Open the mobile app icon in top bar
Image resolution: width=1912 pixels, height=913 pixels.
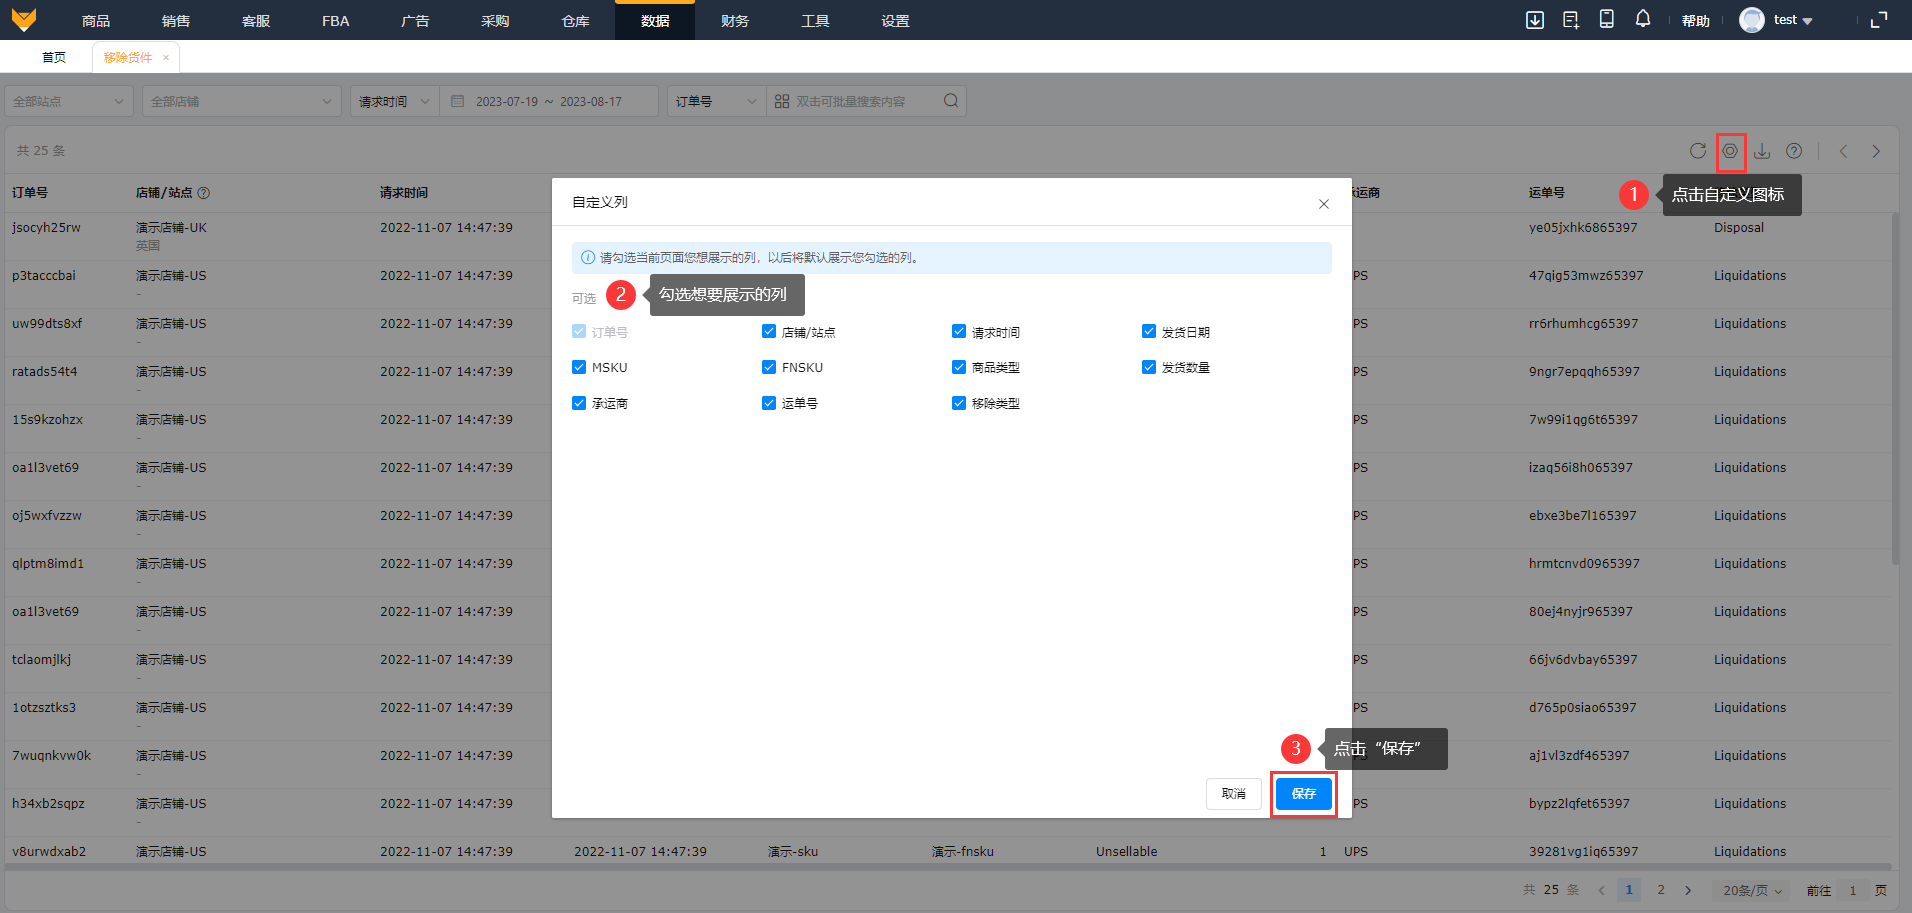[x=1607, y=19]
